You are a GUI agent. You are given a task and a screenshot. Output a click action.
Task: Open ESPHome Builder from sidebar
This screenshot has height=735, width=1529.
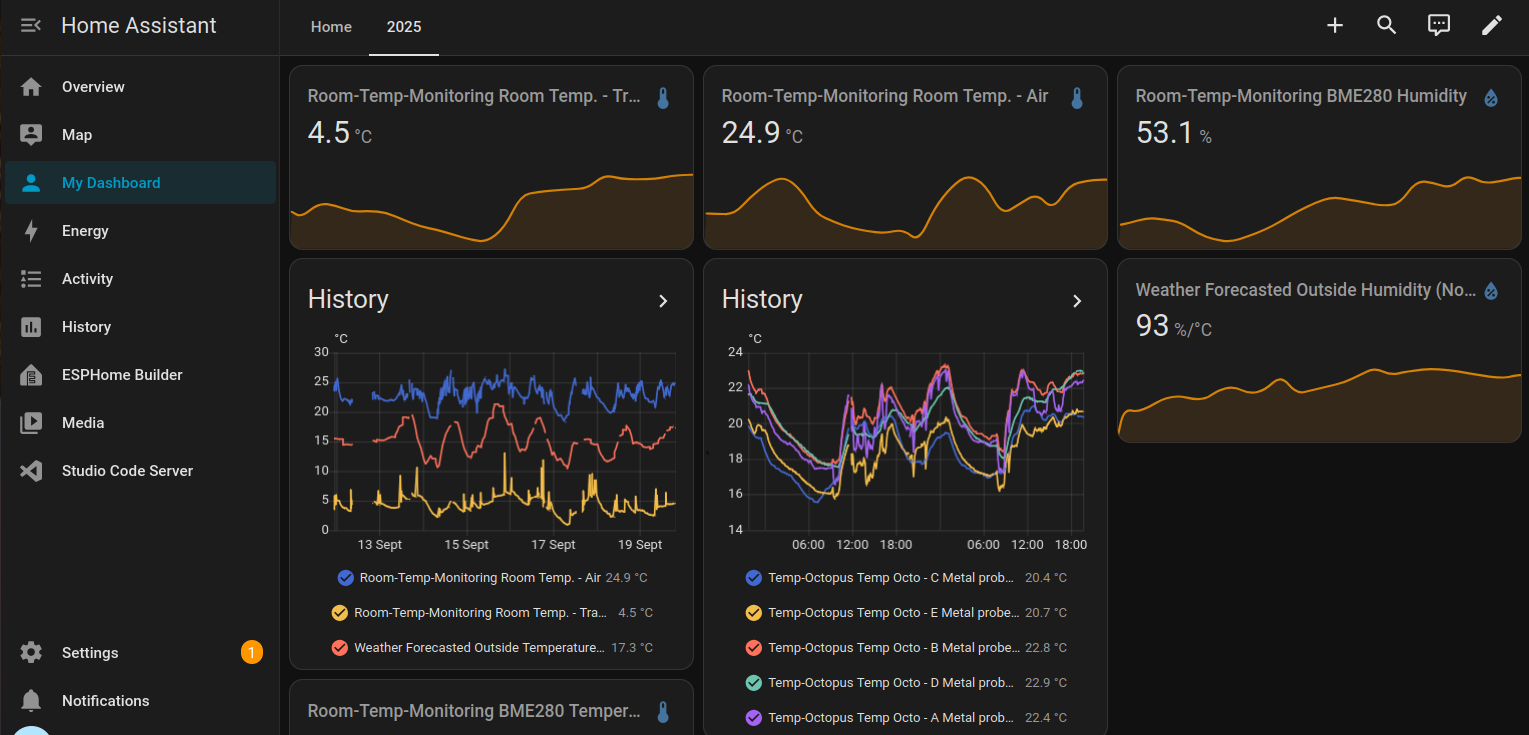(x=140, y=375)
